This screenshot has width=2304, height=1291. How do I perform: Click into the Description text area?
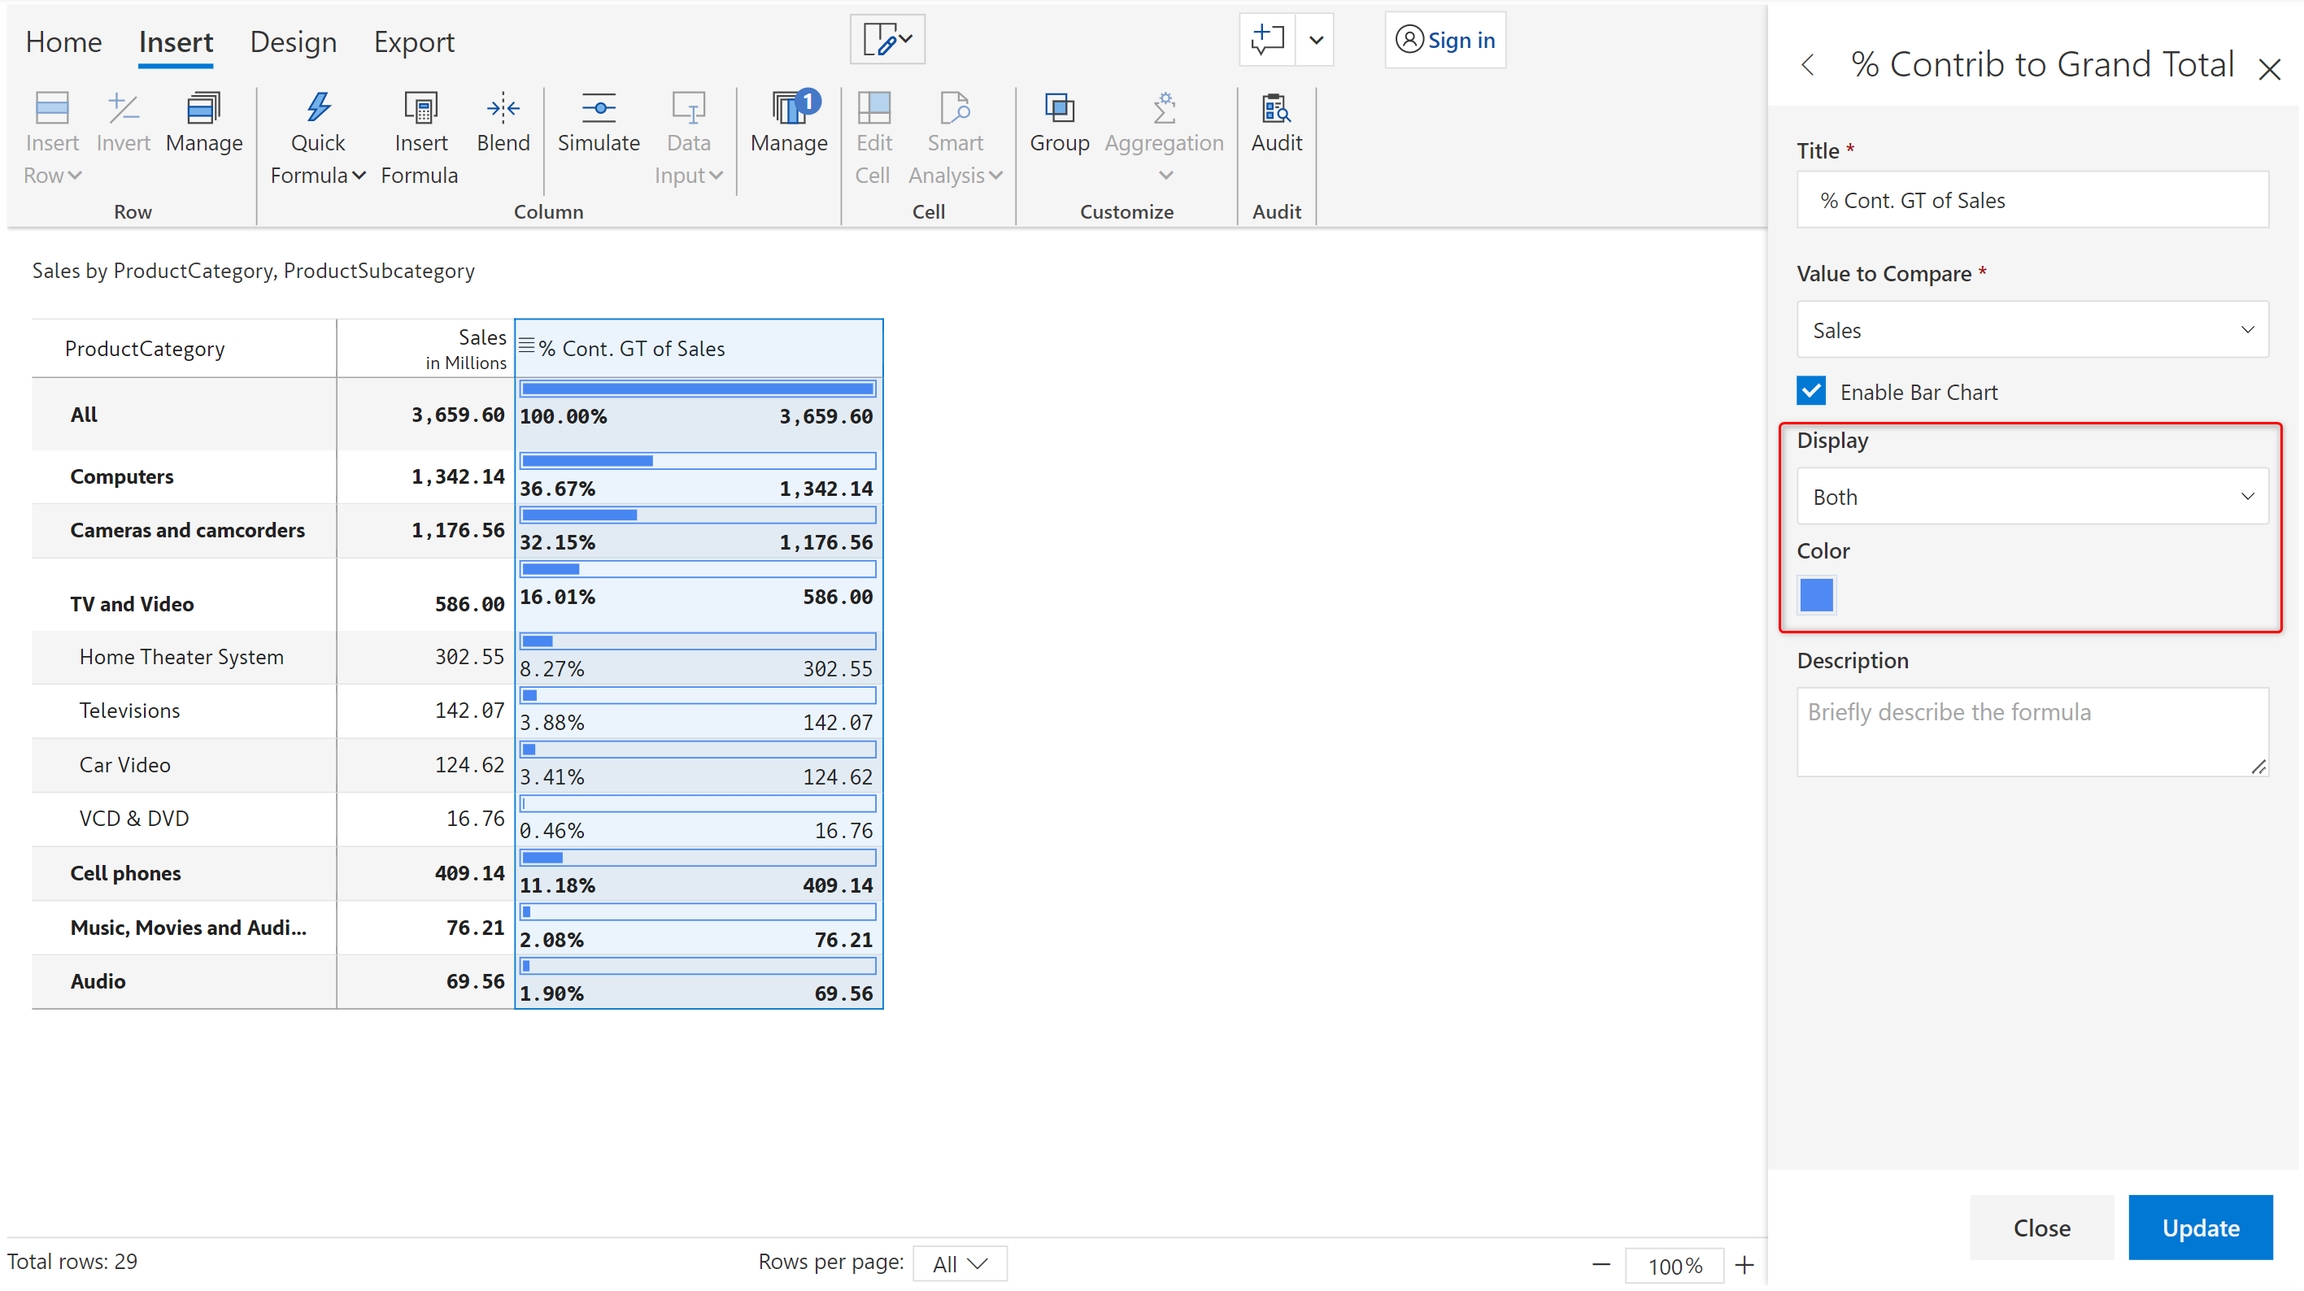click(2032, 732)
